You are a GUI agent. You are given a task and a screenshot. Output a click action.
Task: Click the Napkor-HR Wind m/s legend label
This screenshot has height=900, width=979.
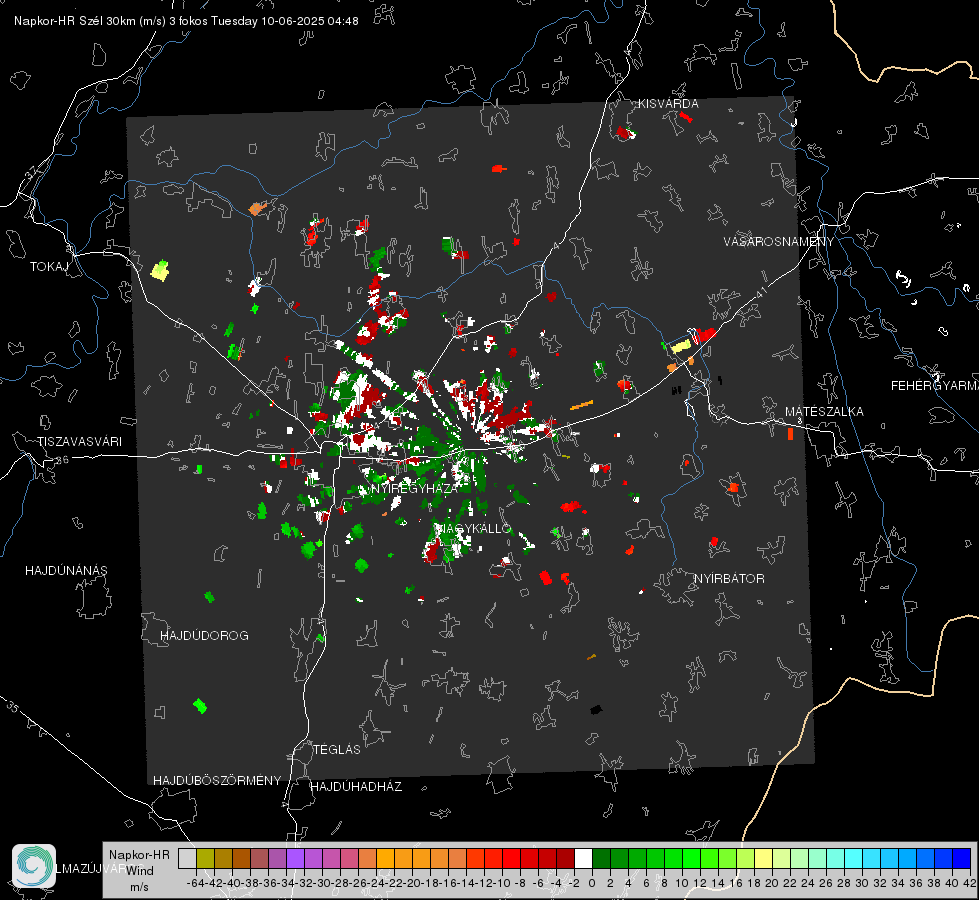tap(139, 870)
